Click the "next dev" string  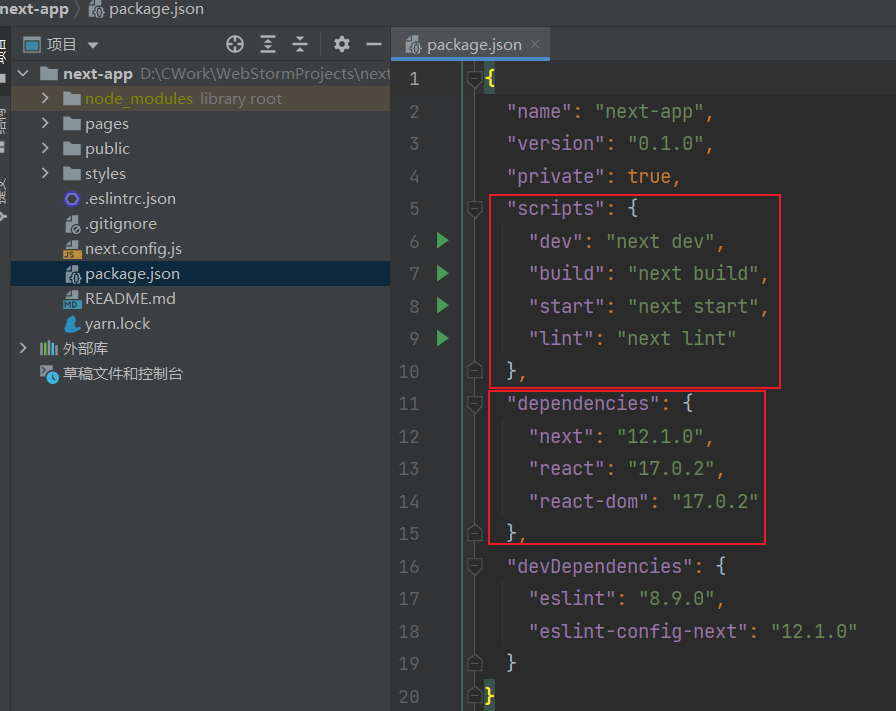[x=660, y=242]
